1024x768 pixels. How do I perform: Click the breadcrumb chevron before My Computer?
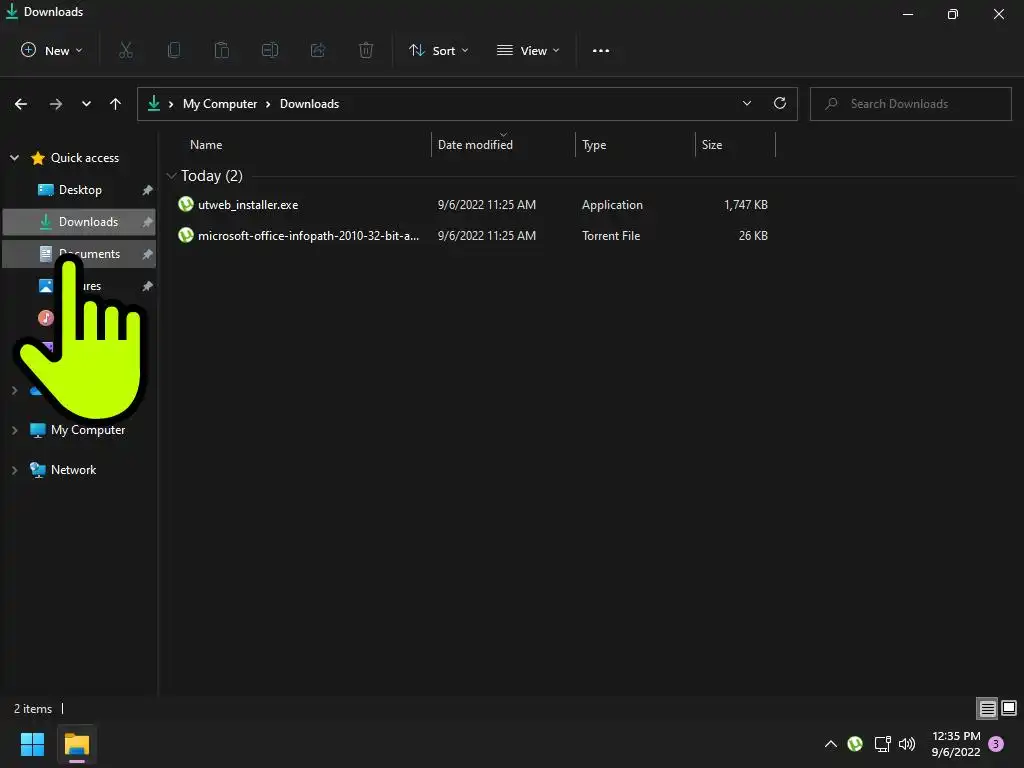click(171, 104)
